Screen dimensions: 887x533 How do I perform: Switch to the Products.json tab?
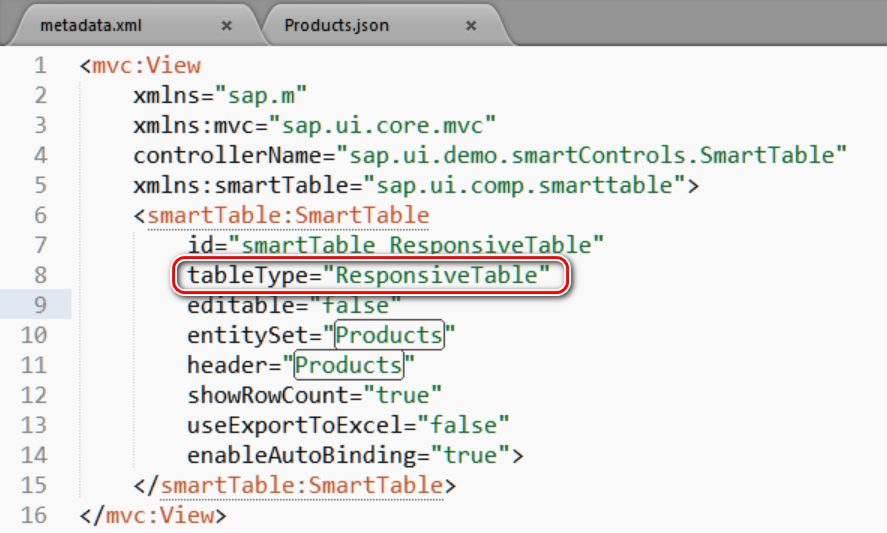coord(337,25)
